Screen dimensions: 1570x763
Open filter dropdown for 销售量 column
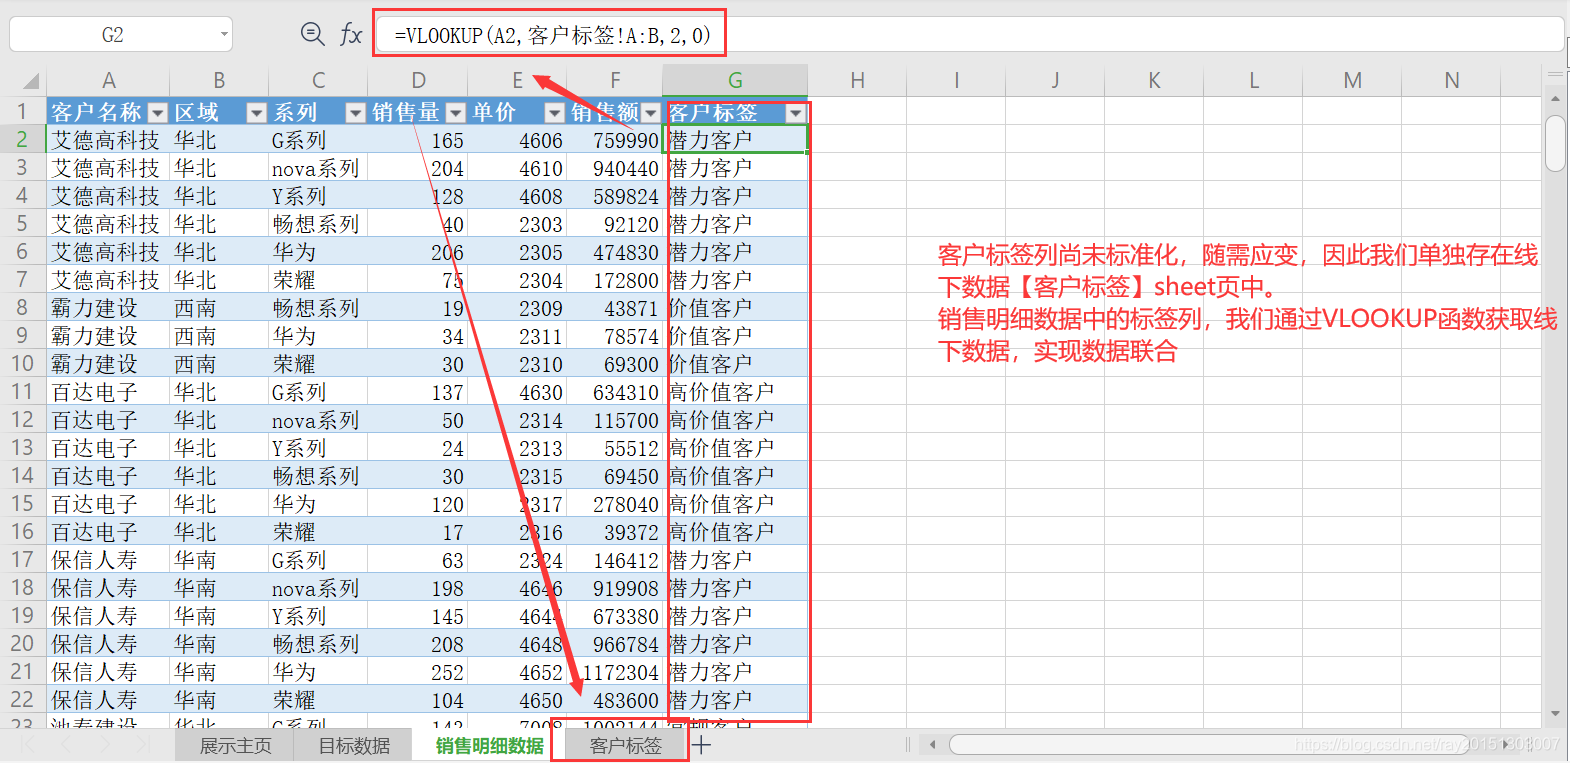(x=455, y=112)
